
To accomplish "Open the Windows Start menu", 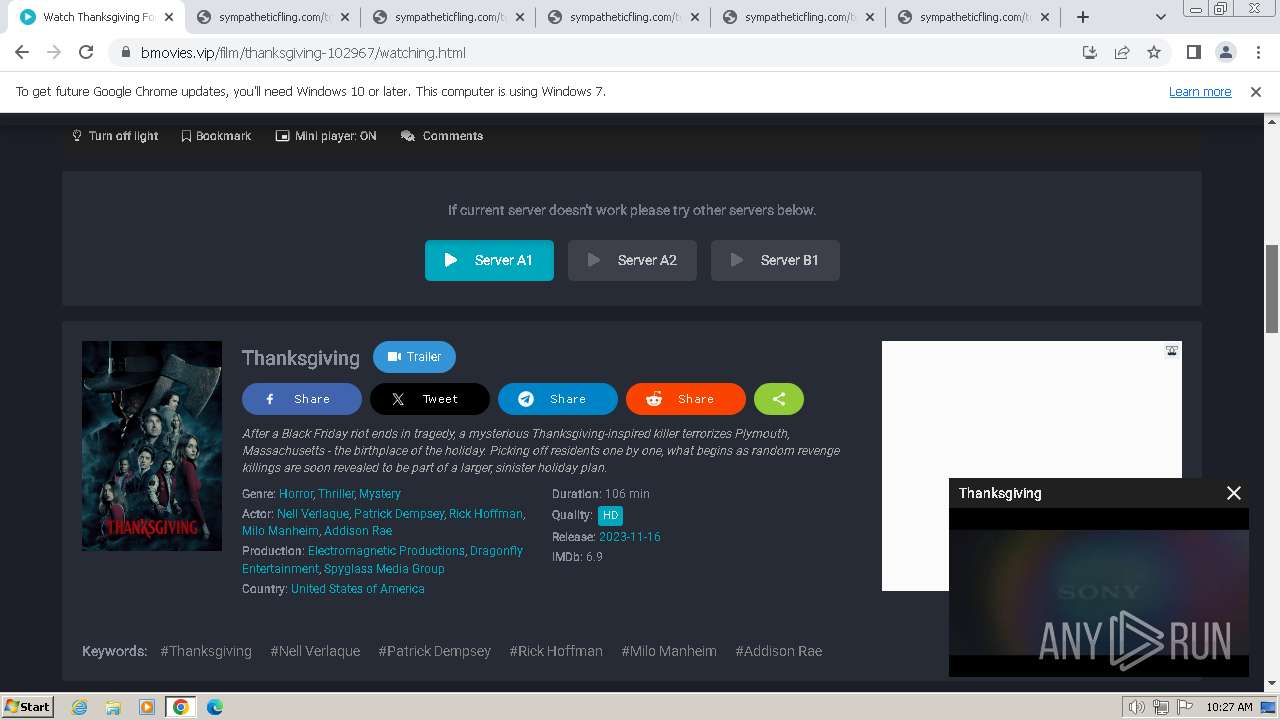I will tap(27, 706).
